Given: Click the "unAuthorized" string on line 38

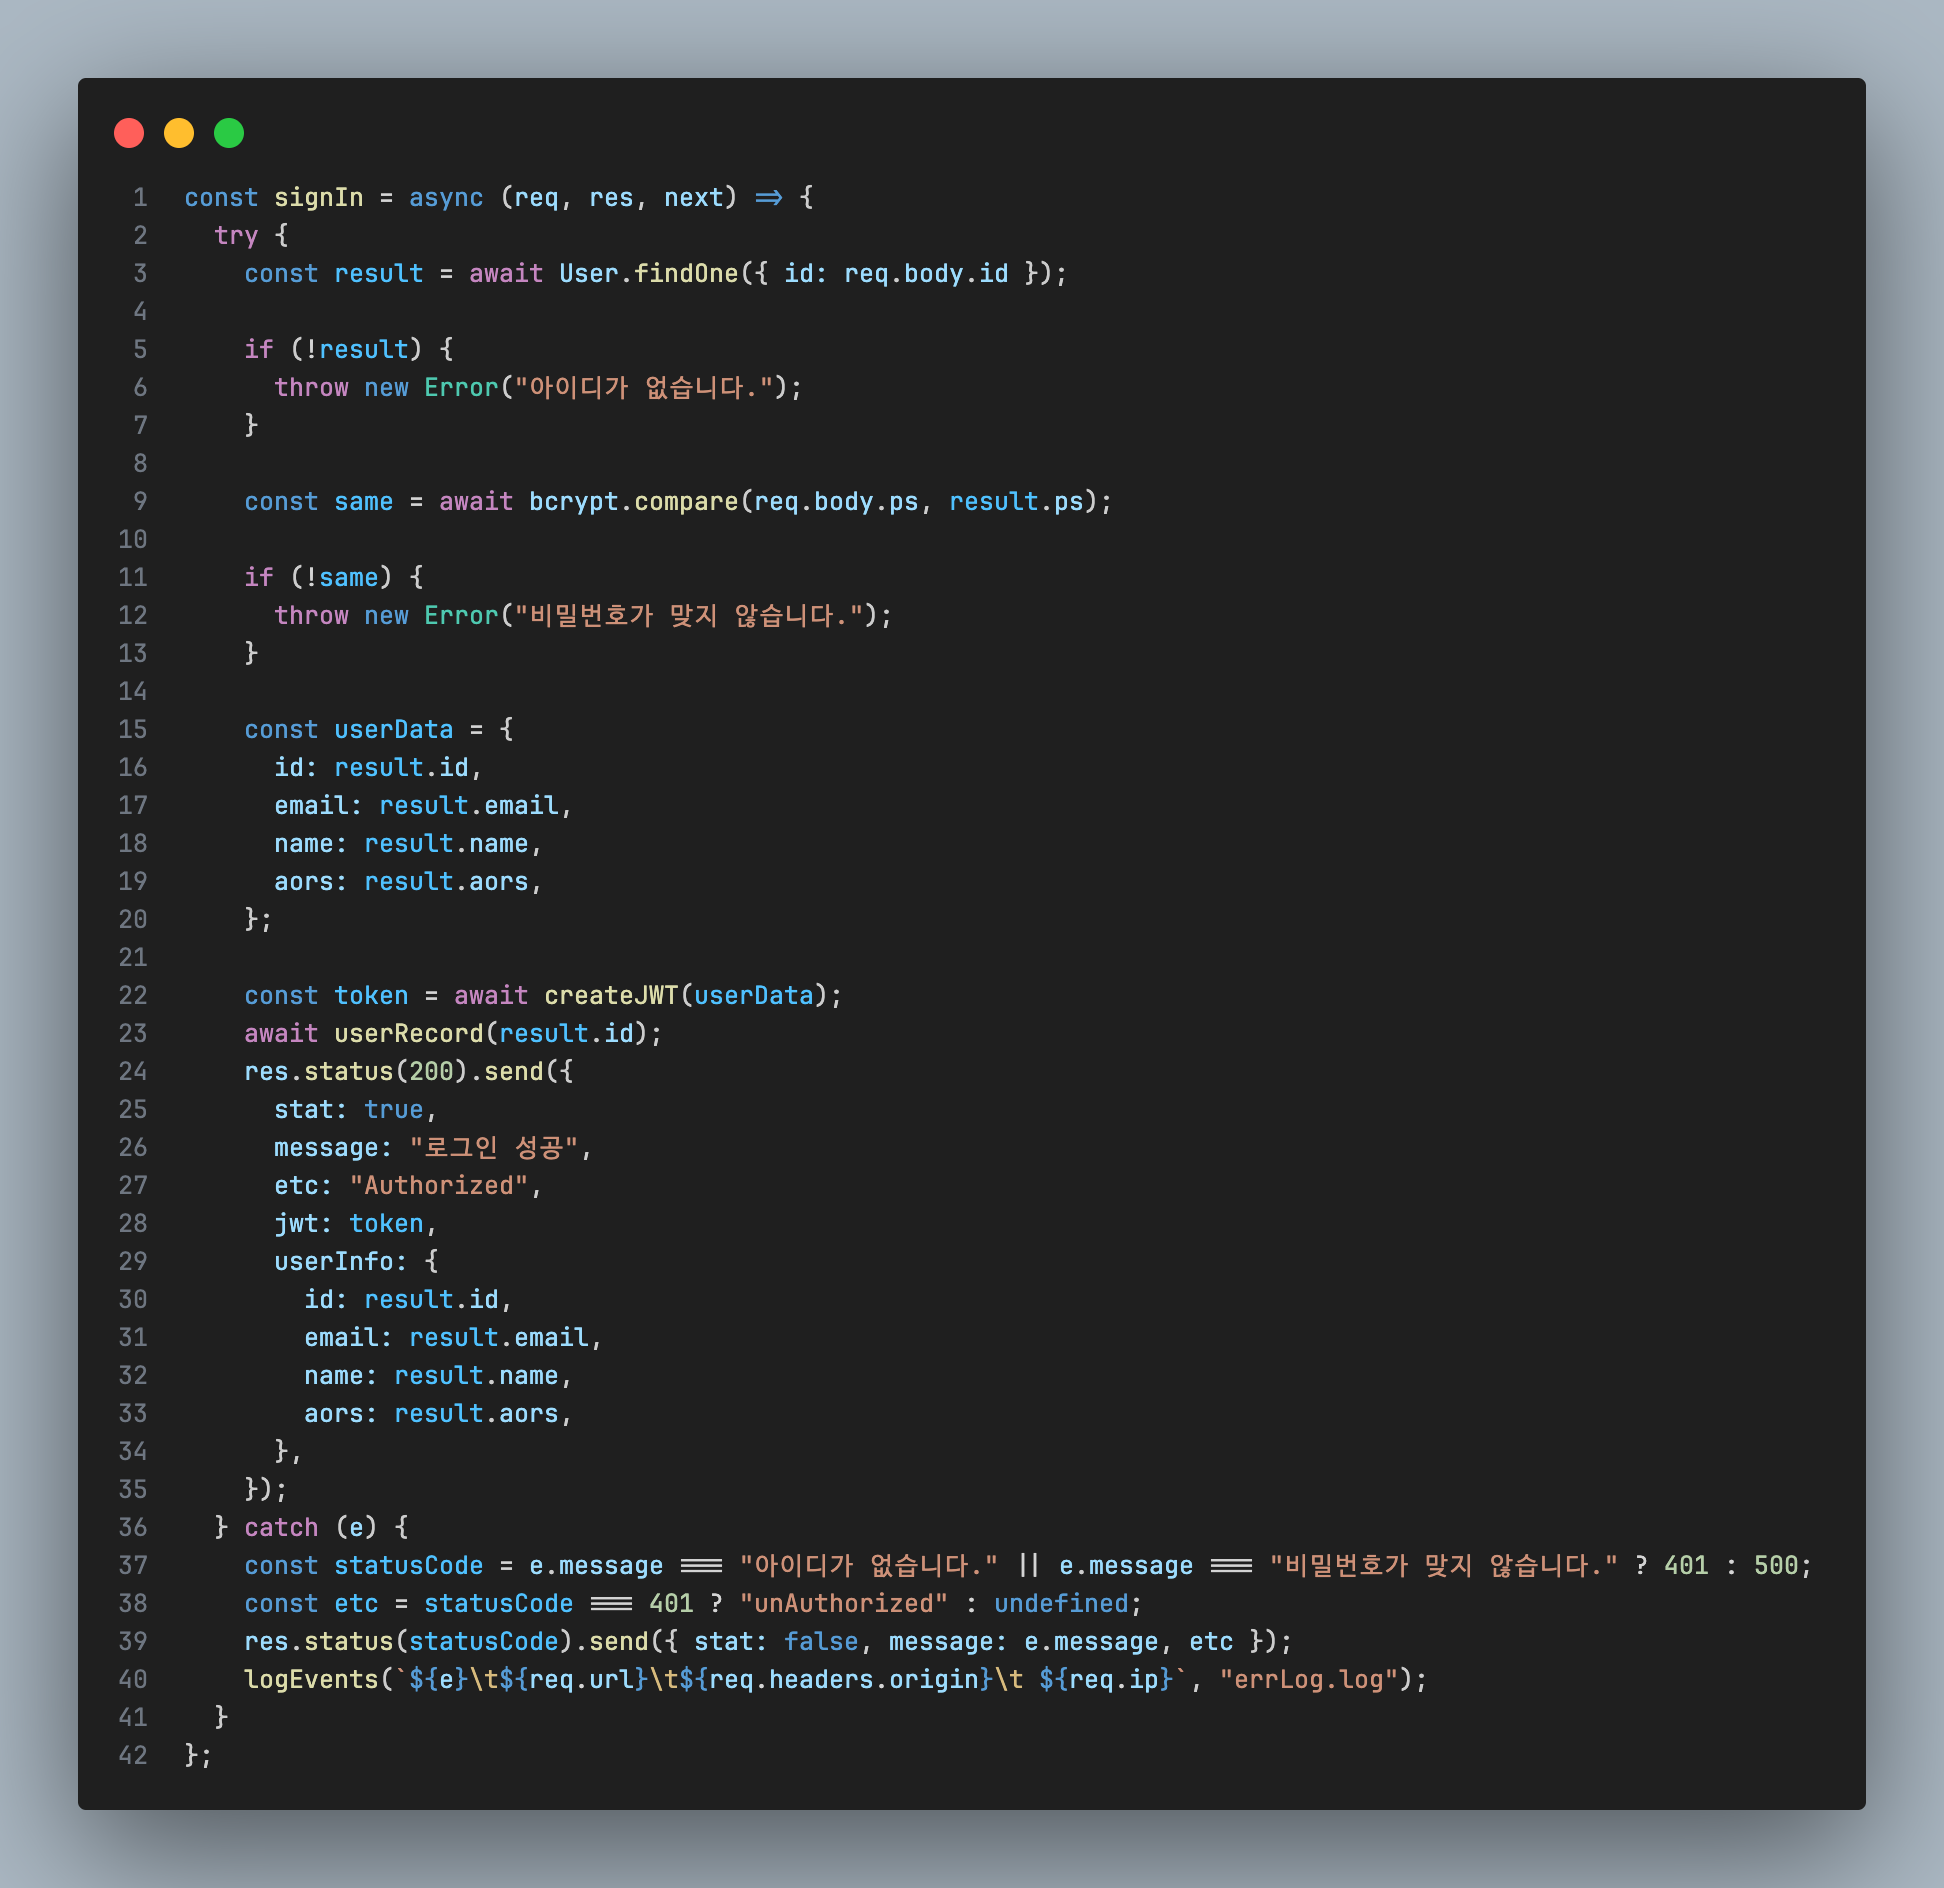Looking at the screenshot, I should [843, 1604].
